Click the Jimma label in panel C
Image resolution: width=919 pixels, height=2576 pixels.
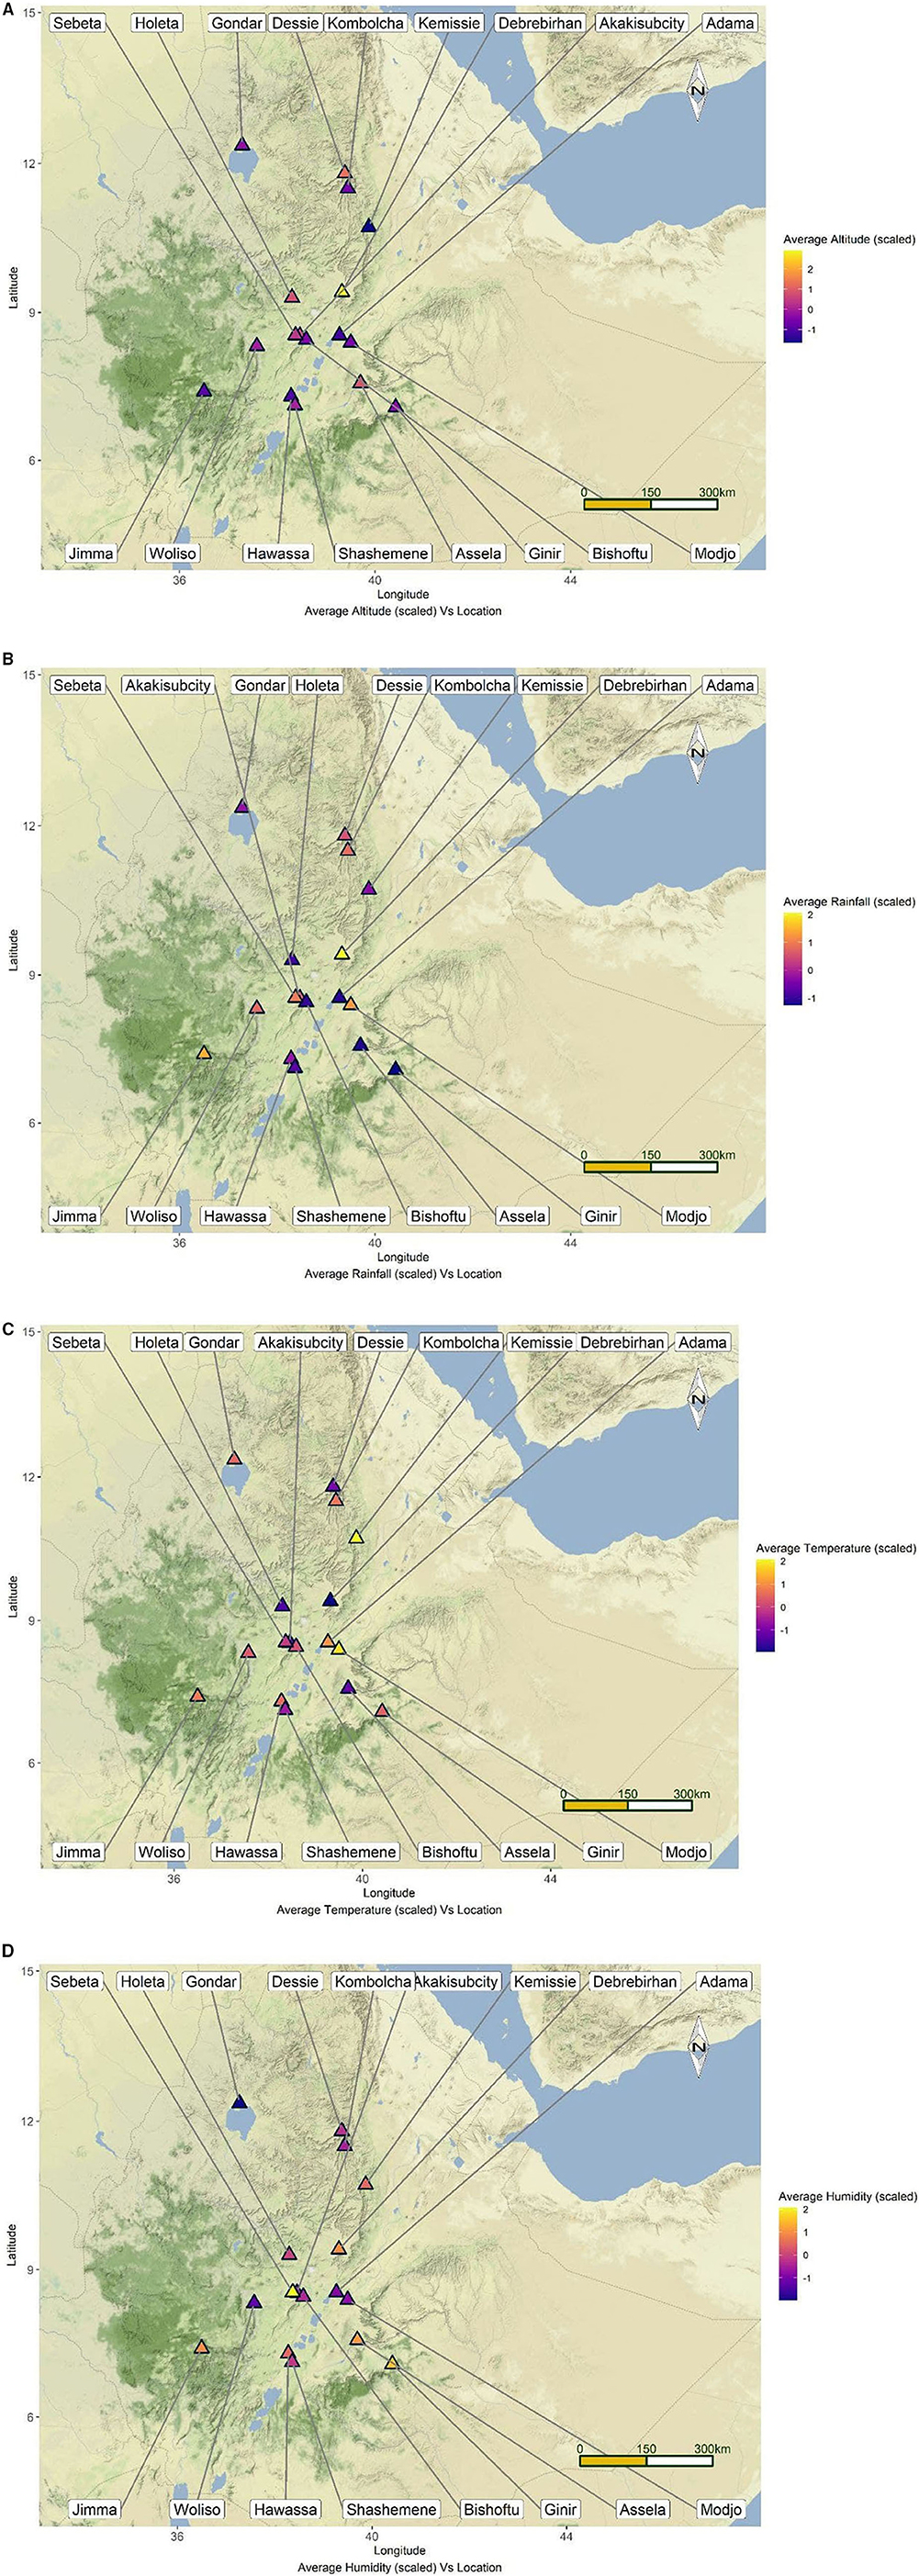pyautogui.click(x=78, y=1852)
